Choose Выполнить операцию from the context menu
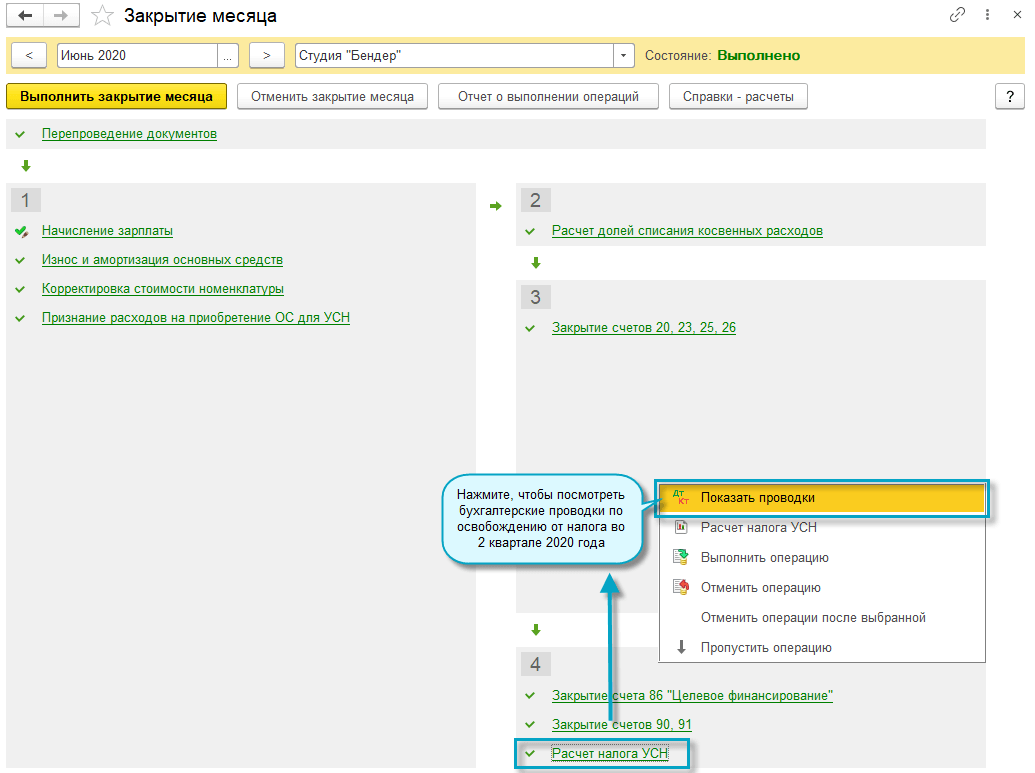The image size is (1035, 773). 822,558
